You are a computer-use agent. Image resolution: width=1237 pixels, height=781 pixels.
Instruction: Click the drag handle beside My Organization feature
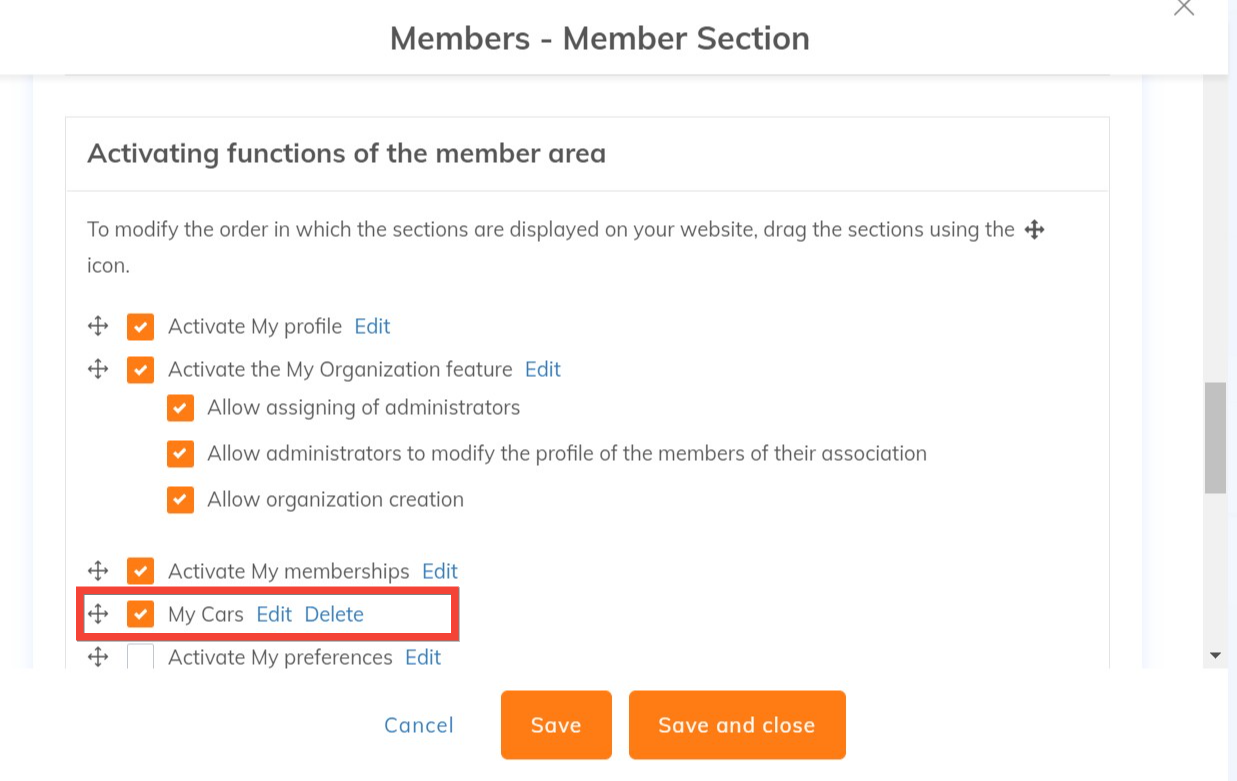98,369
